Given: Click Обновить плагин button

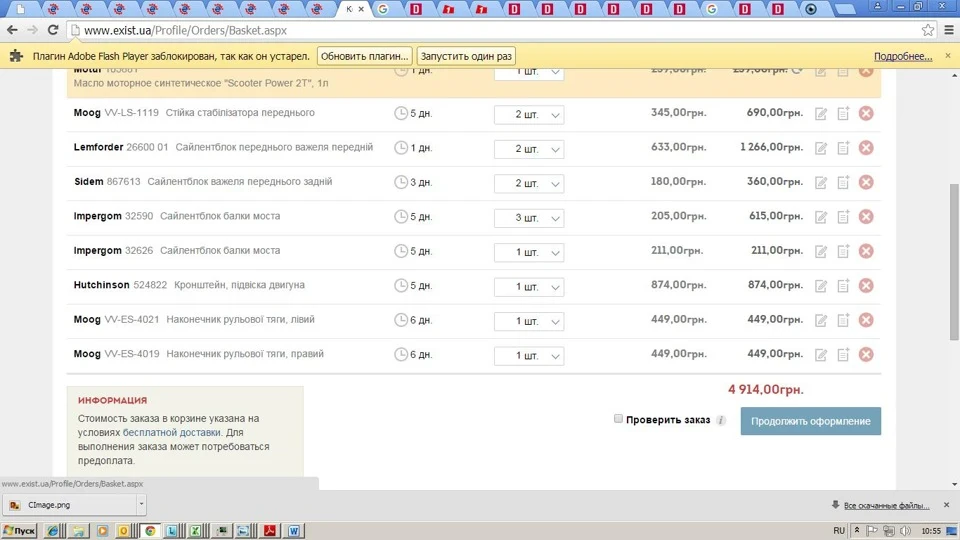Looking at the screenshot, I should (364, 56).
